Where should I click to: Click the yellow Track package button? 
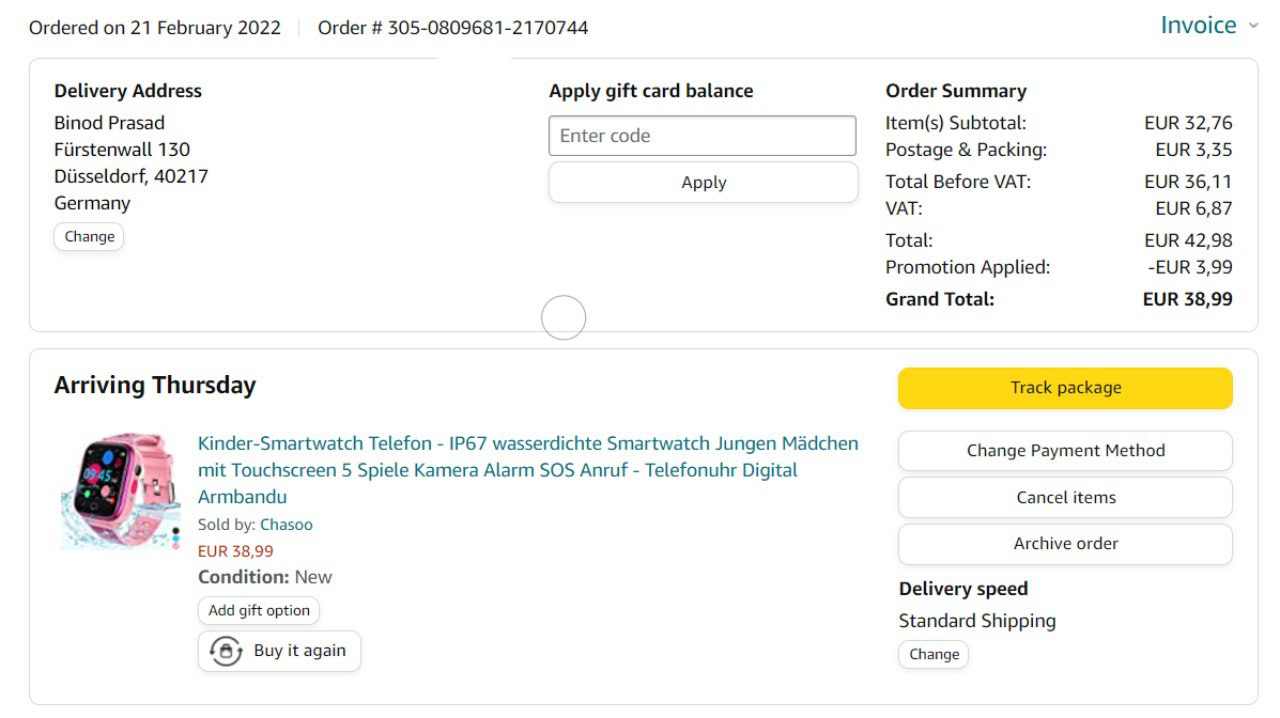click(x=1065, y=388)
